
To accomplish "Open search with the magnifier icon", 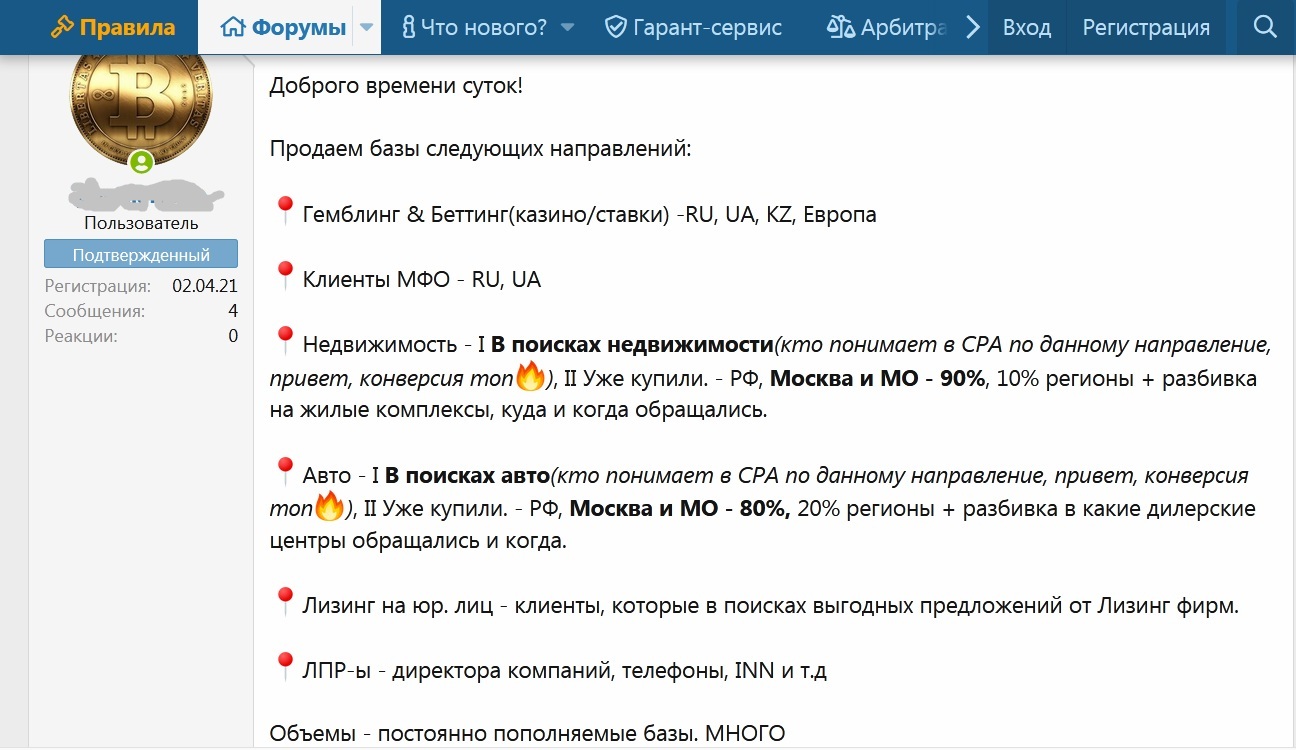I will [1265, 27].
